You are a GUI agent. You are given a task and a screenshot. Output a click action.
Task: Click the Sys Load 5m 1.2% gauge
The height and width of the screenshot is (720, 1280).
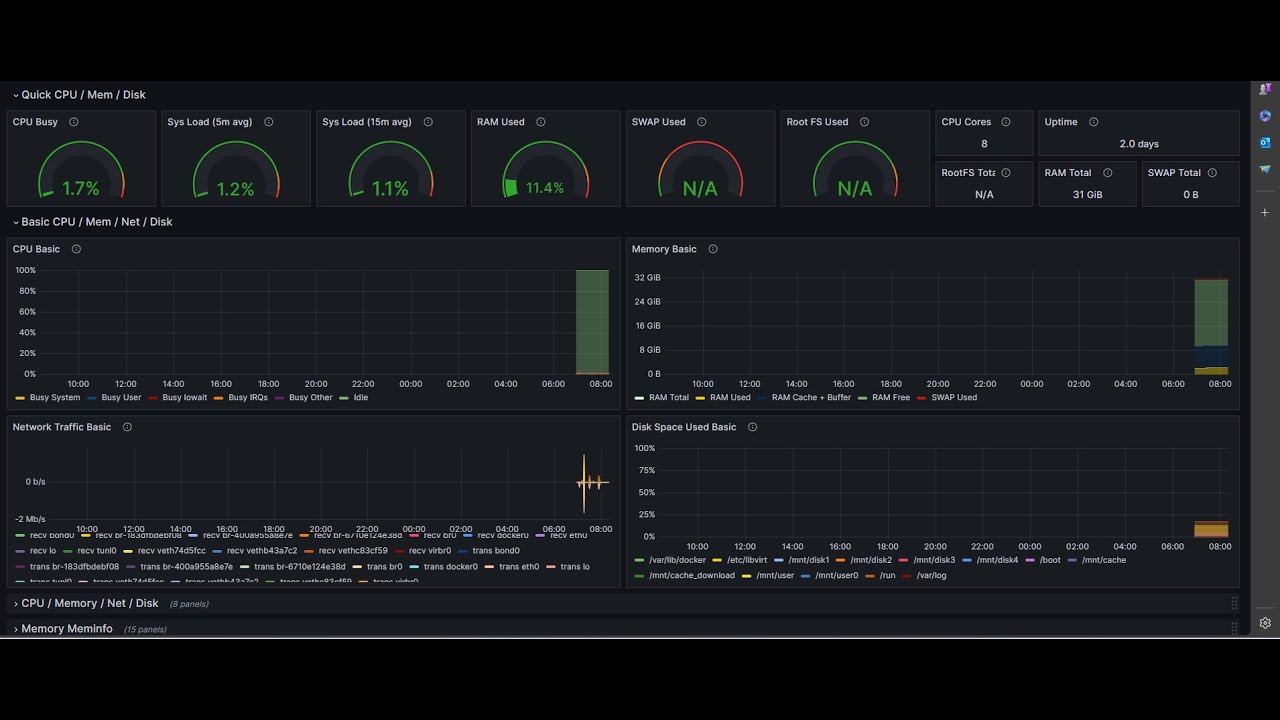click(x=236, y=172)
